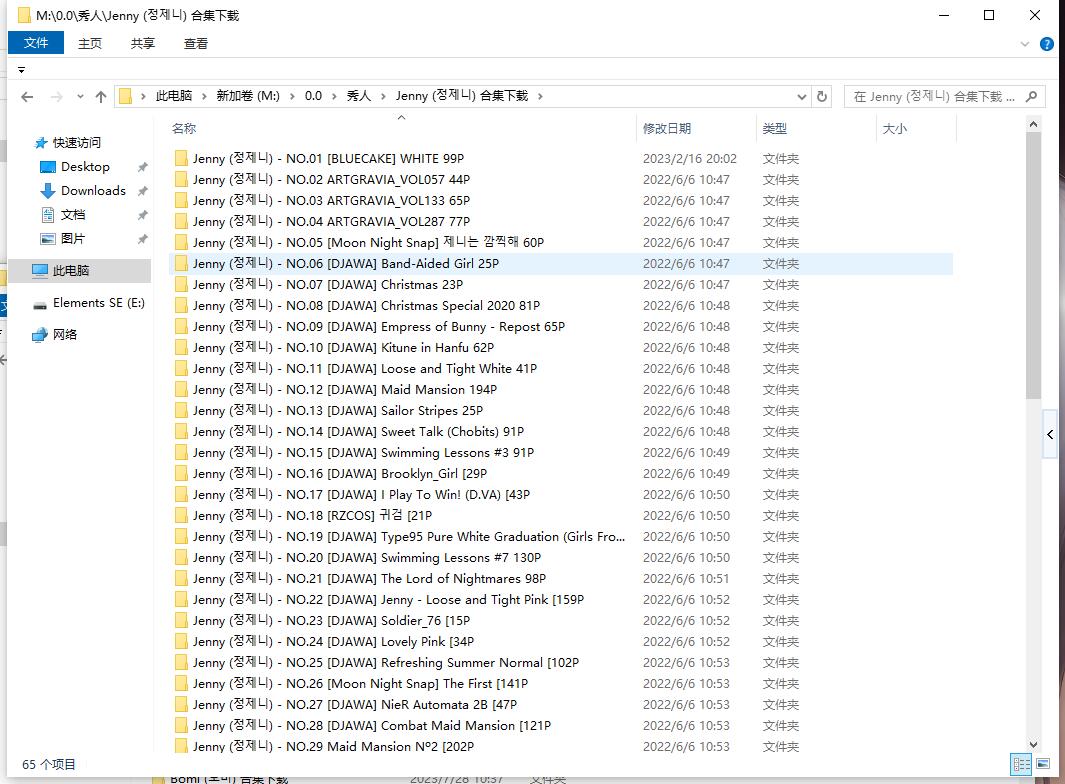The width and height of the screenshot is (1065, 784).
Task: Click folder icon of NO.29 Maid Mansion N°2
Action: (181, 746)
